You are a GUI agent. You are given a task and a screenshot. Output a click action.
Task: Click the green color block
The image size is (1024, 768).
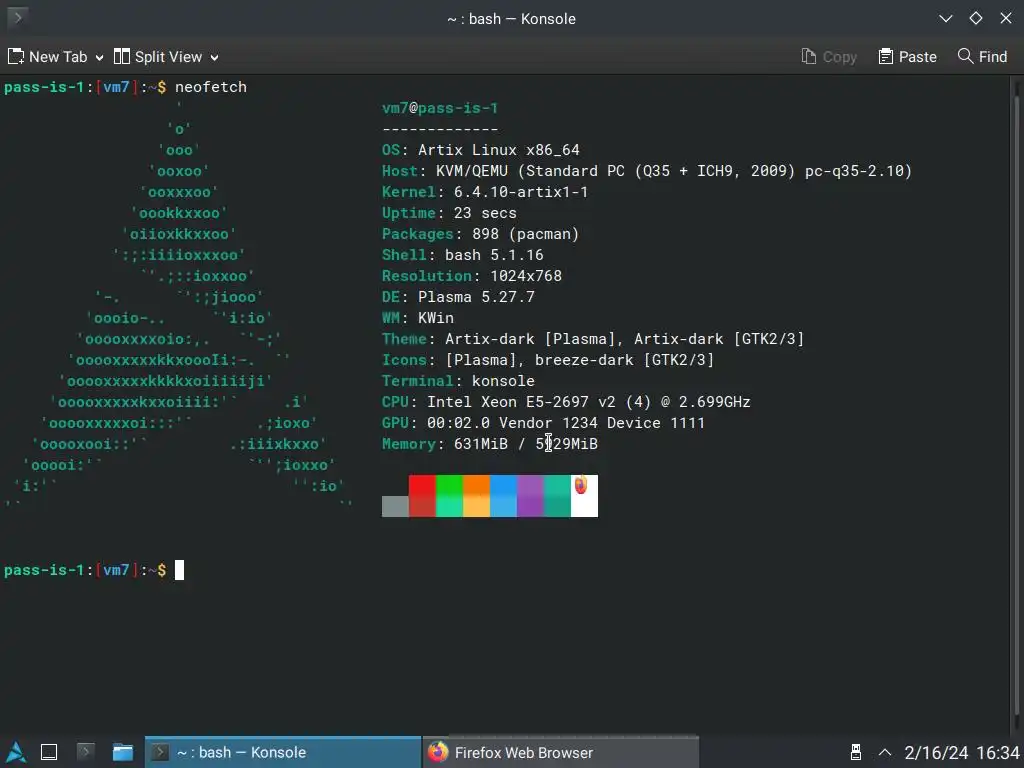click(x=449, y=496)
